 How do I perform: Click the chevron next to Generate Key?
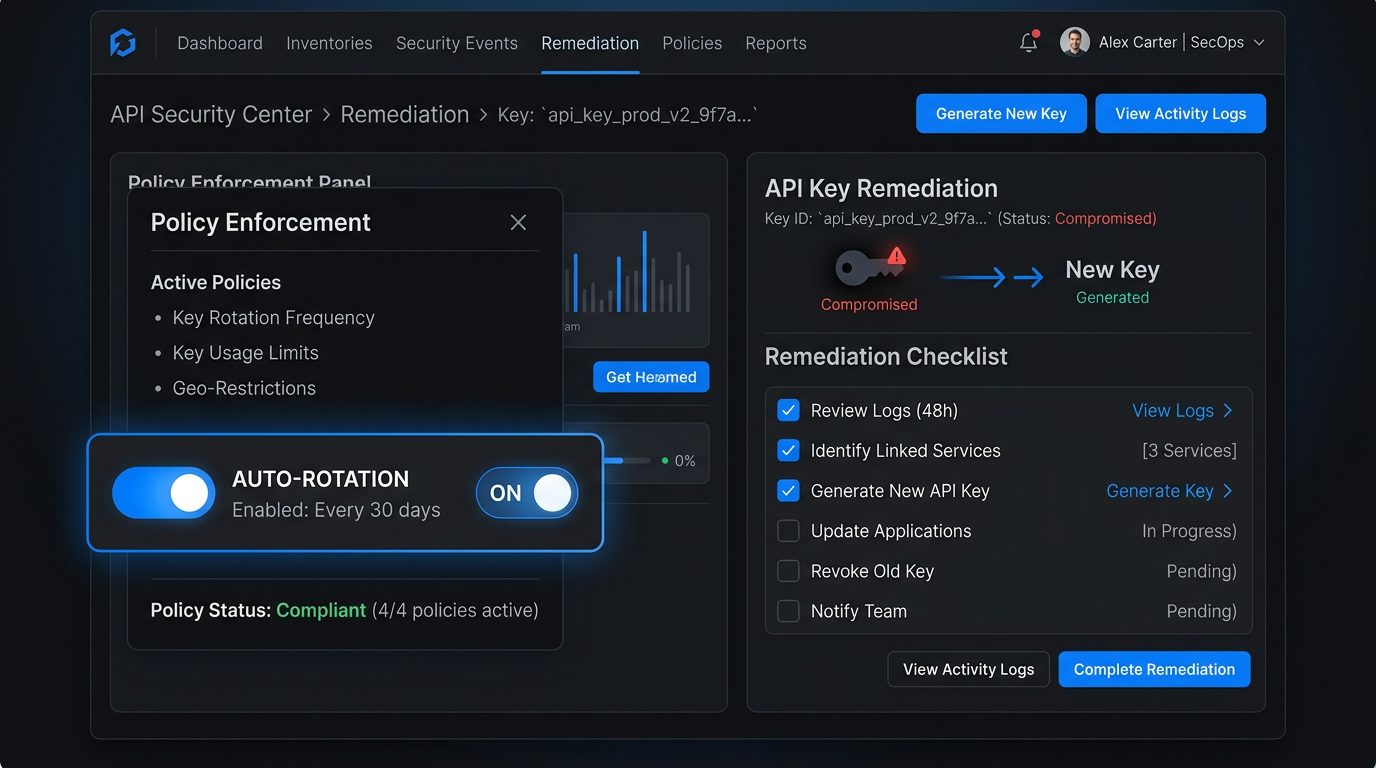(1228, 490)
